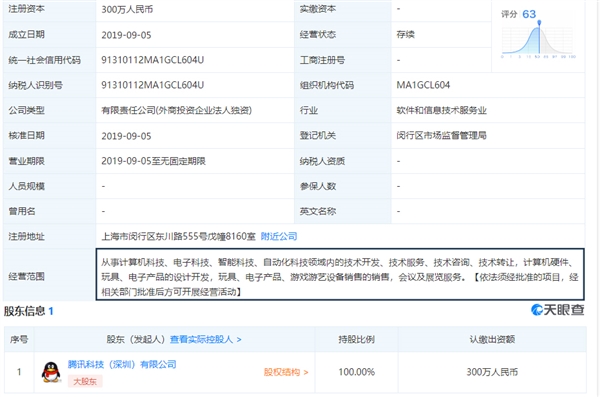Image resolution: width=600 pixels, height=397 pixels.
Task: Select industry value 软件和信息技术服务业
Action: (x=441, y=110)
